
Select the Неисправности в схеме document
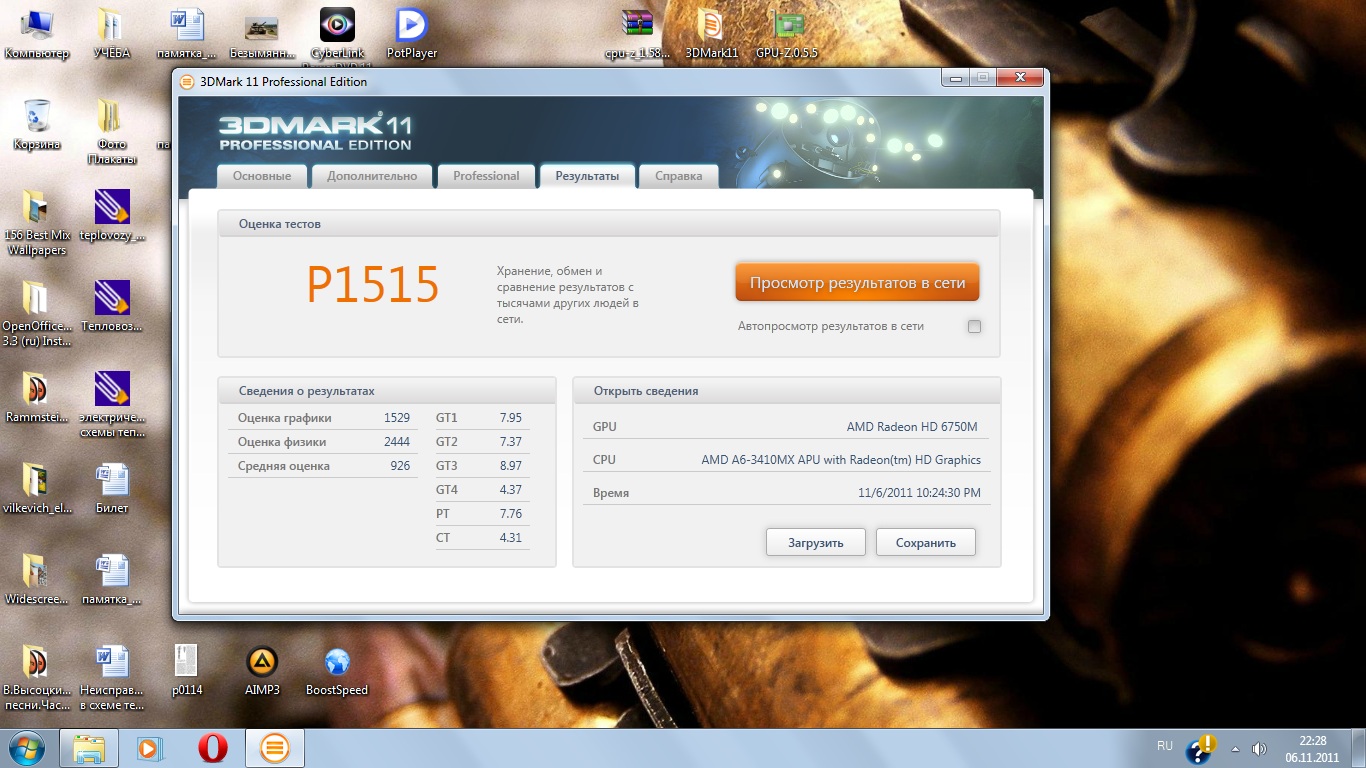coord(112,677)
